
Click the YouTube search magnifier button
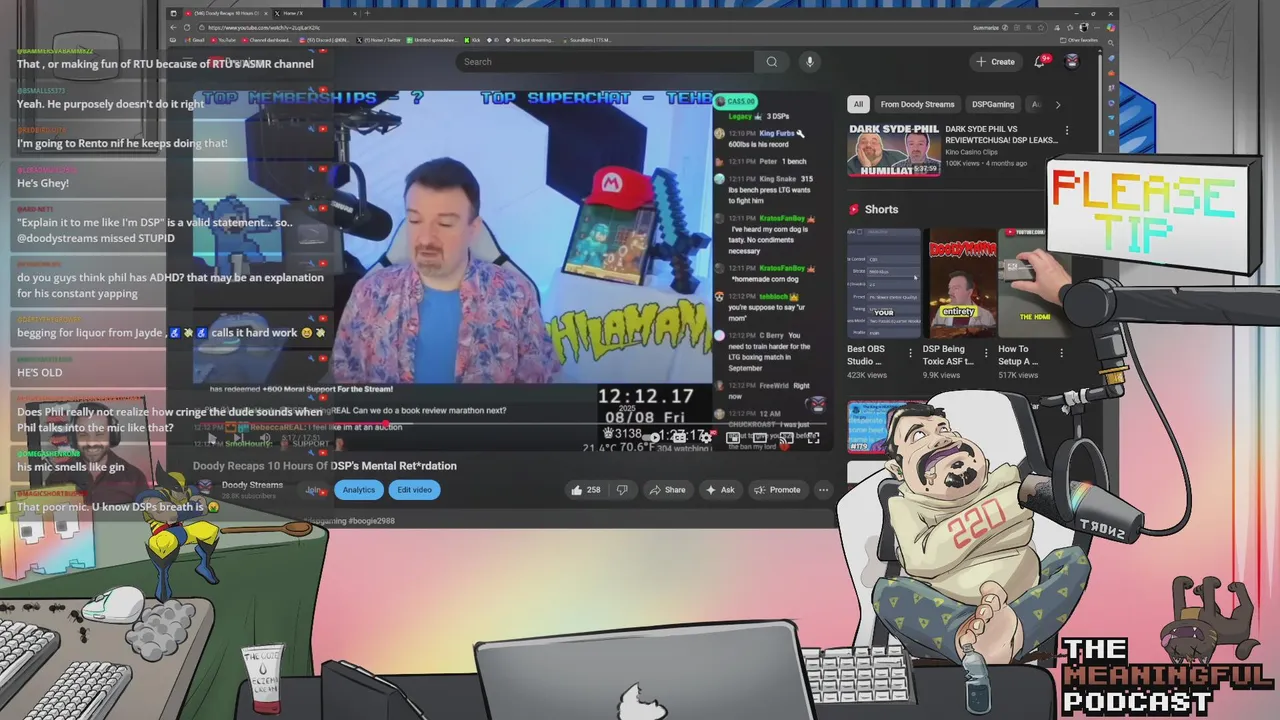tap(771, 62)
